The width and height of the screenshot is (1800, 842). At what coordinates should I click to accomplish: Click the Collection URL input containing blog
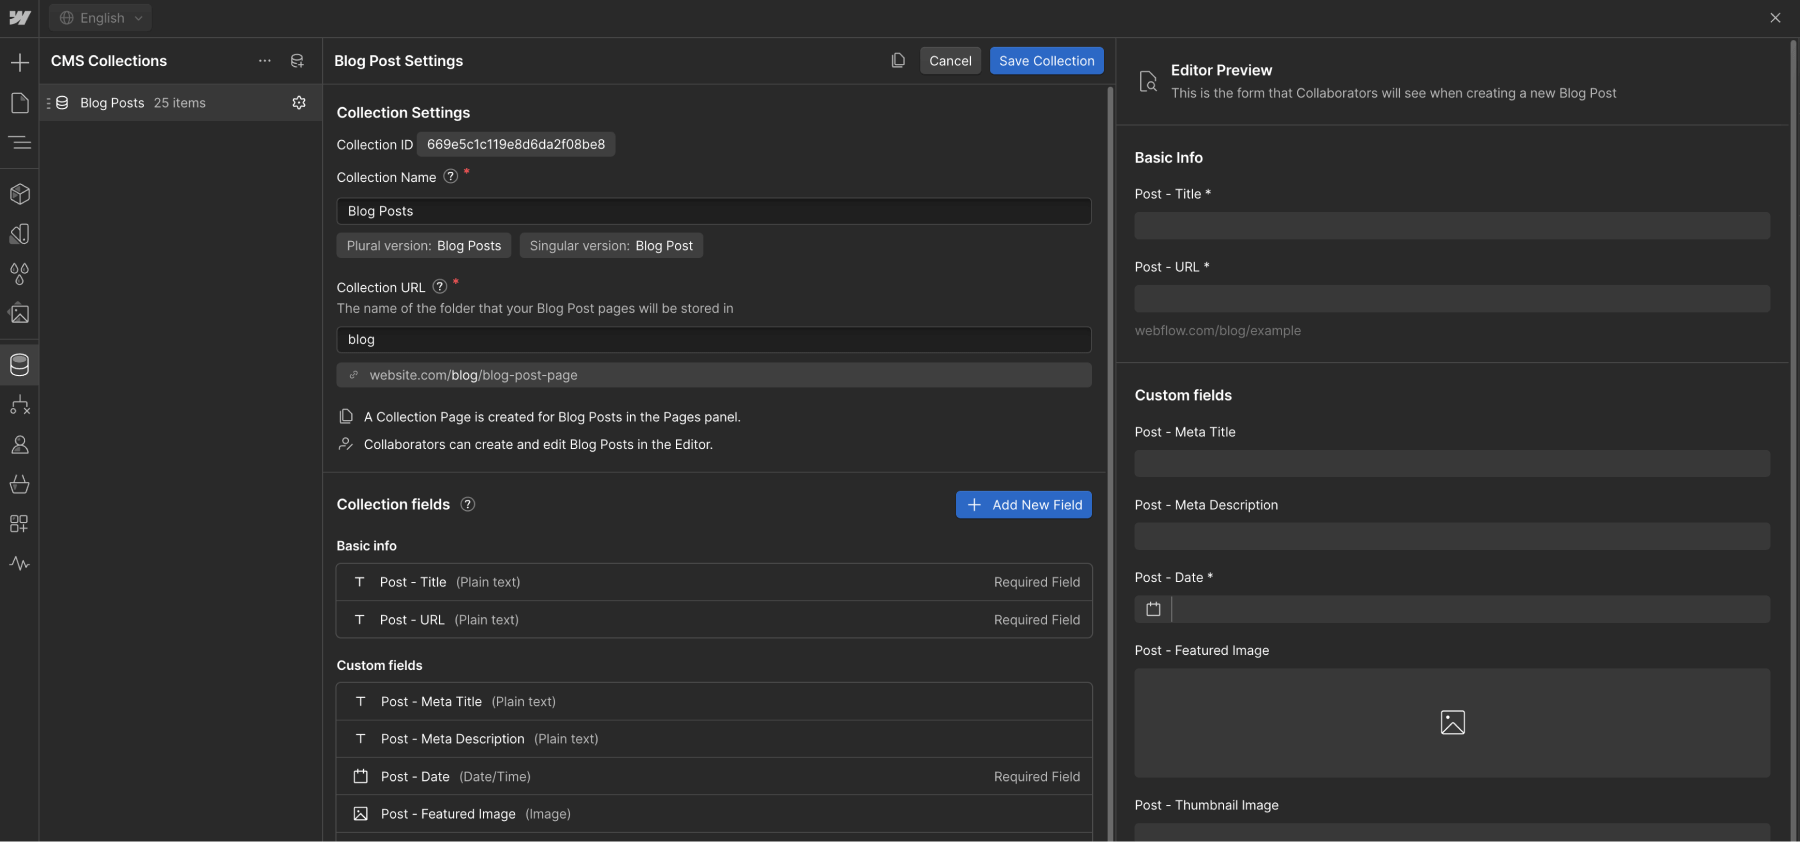[x=714, y=340]
